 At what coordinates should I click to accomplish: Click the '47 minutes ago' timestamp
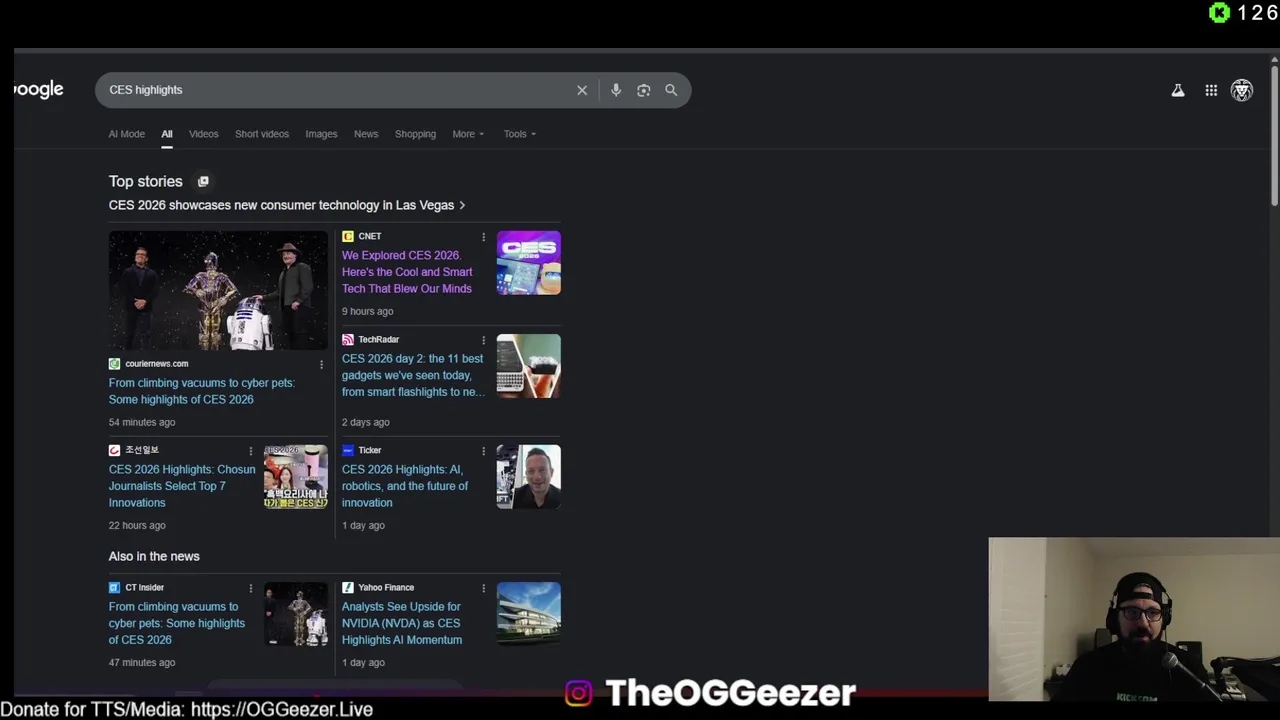click(x=142, y=662)
